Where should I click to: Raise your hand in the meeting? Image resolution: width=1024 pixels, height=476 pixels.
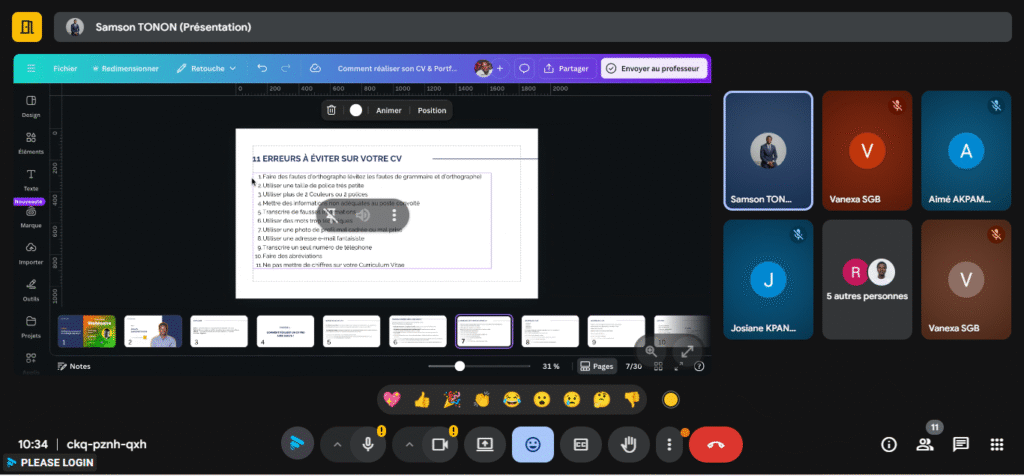pos(630,444)
